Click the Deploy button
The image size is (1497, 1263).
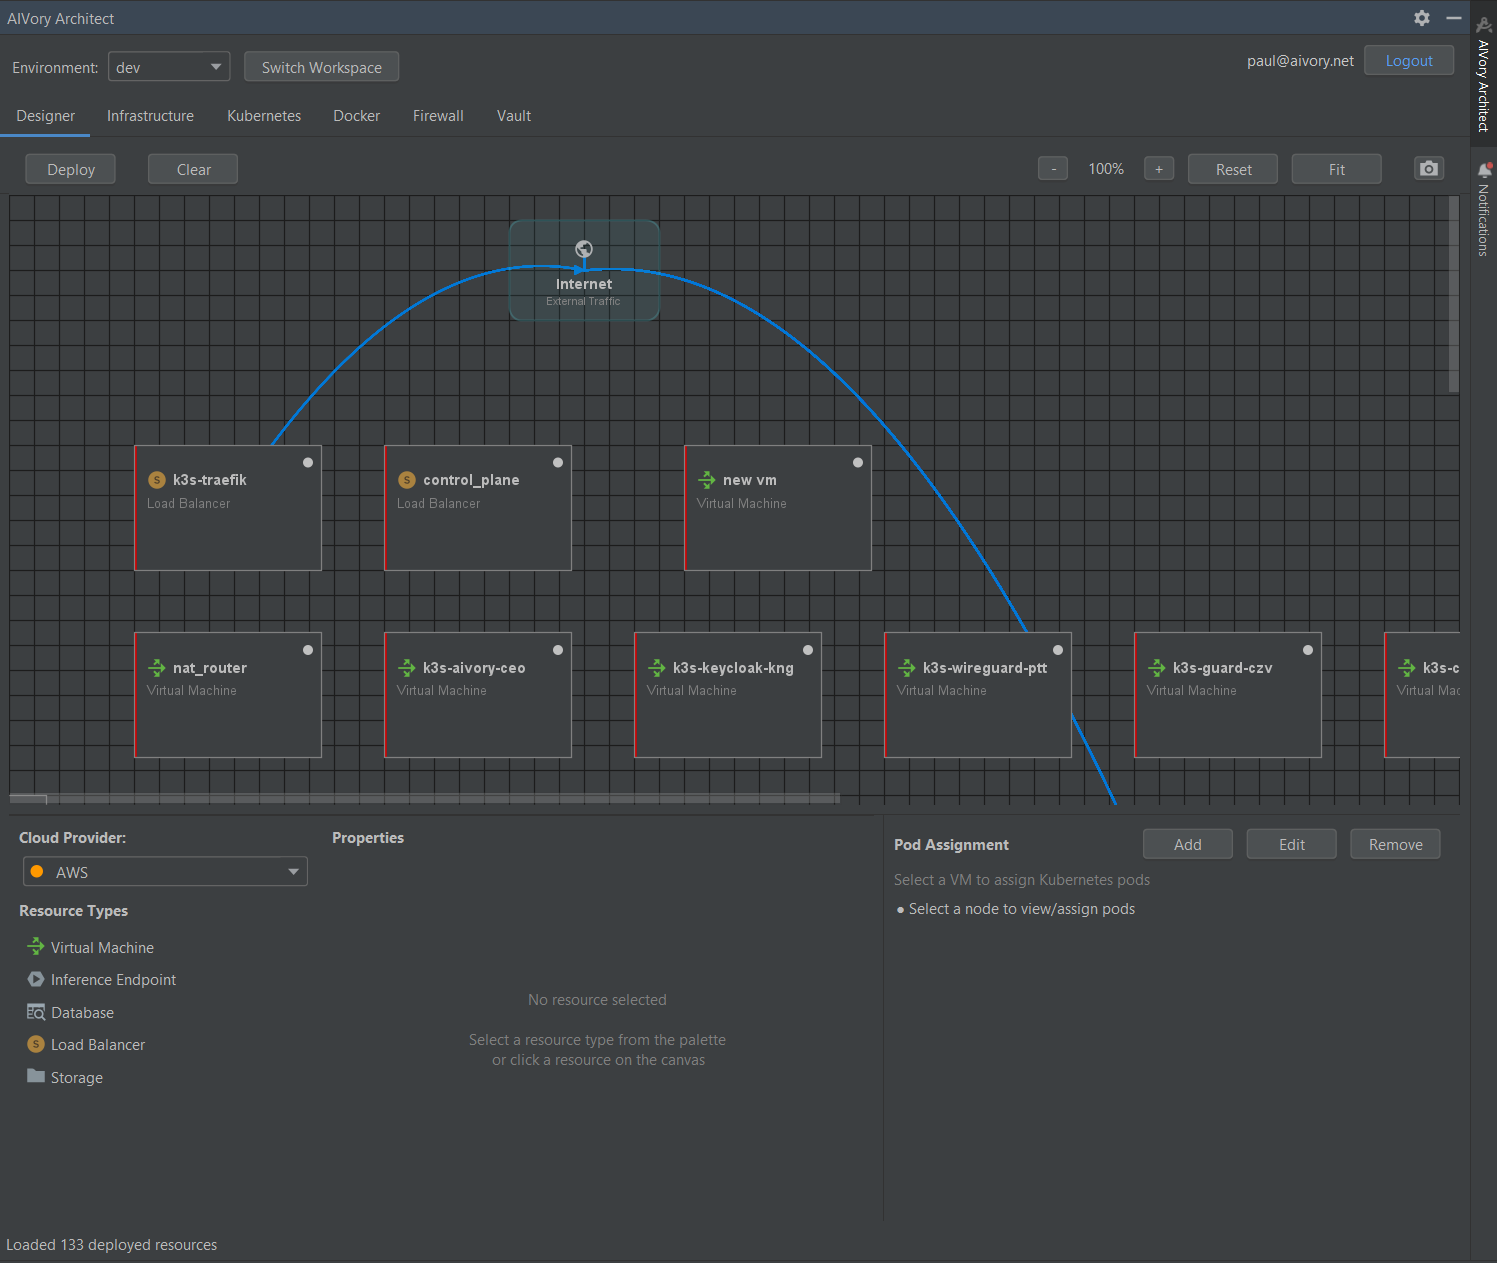[71, 169]
